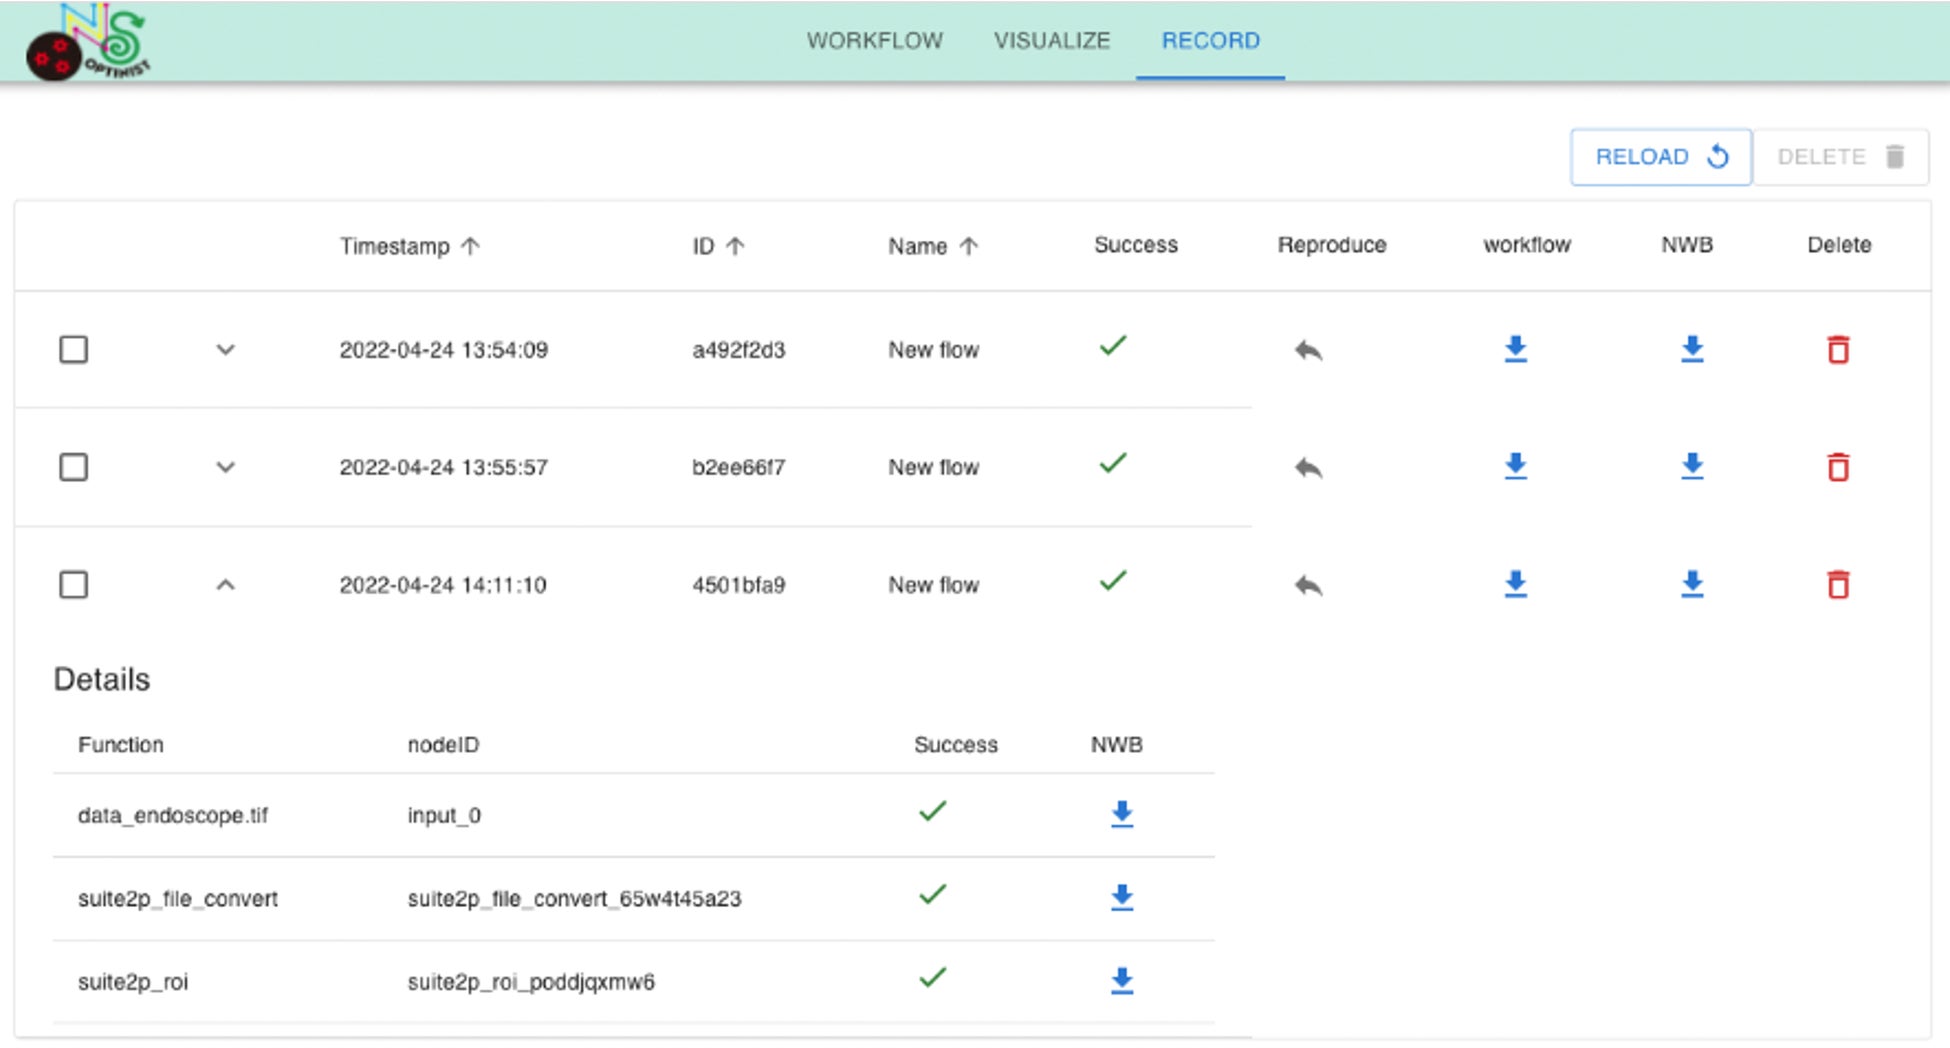Expand details of run b2ee66f7

(225, 467)
